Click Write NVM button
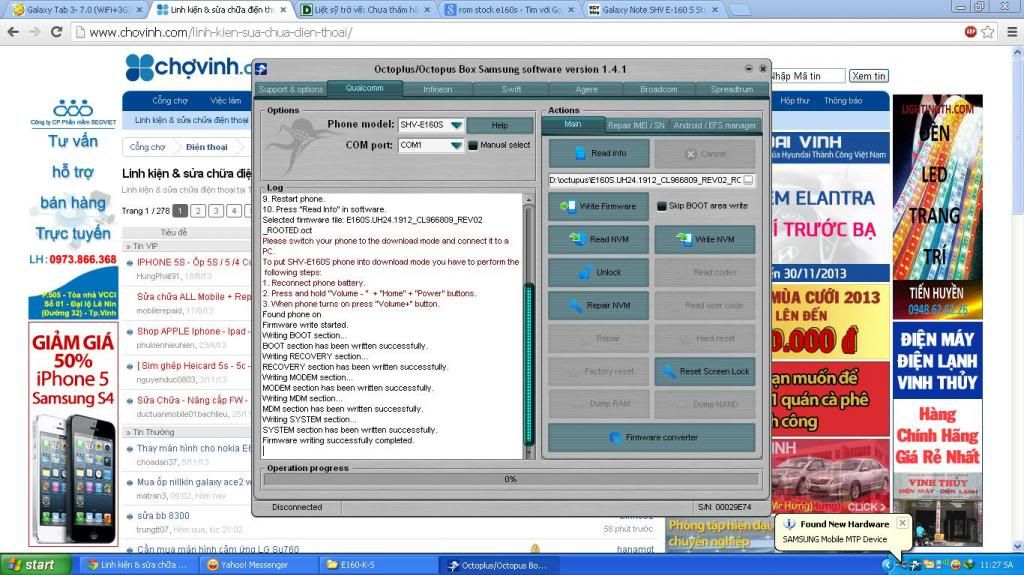 click(705, 239)
